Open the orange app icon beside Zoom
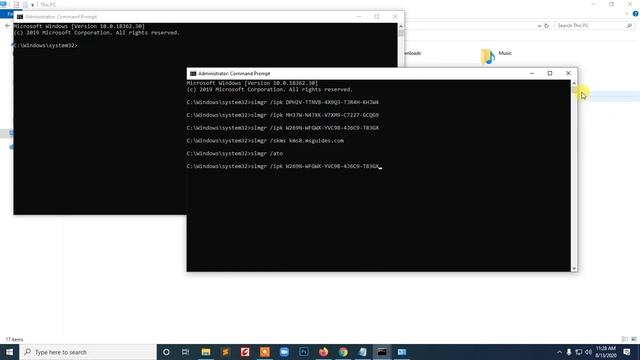Screen dimensions: 640x360 coord(264,352)
